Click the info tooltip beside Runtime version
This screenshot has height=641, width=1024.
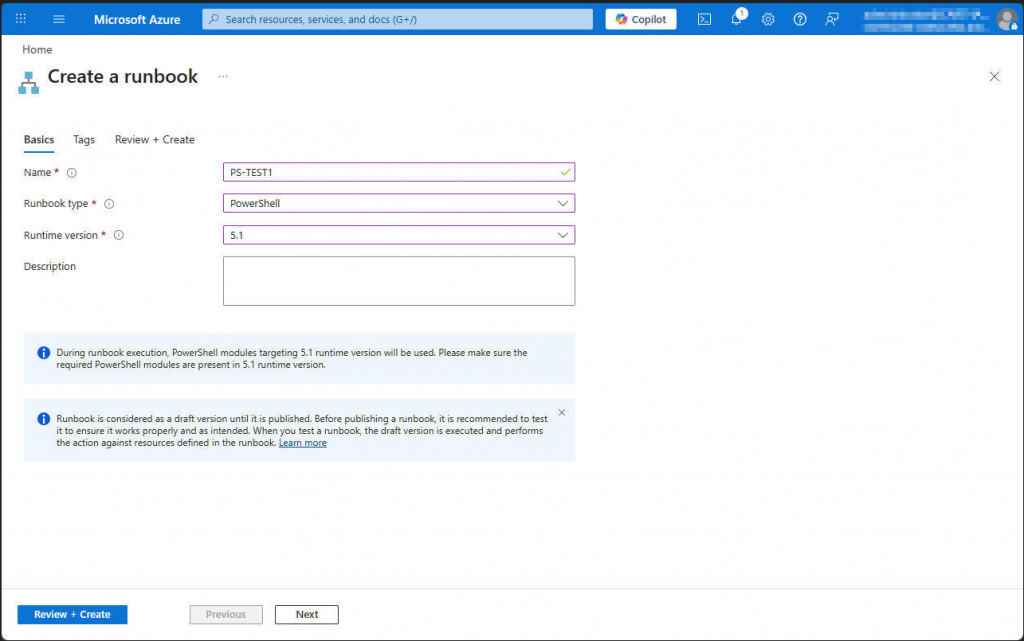pos(118,235)
